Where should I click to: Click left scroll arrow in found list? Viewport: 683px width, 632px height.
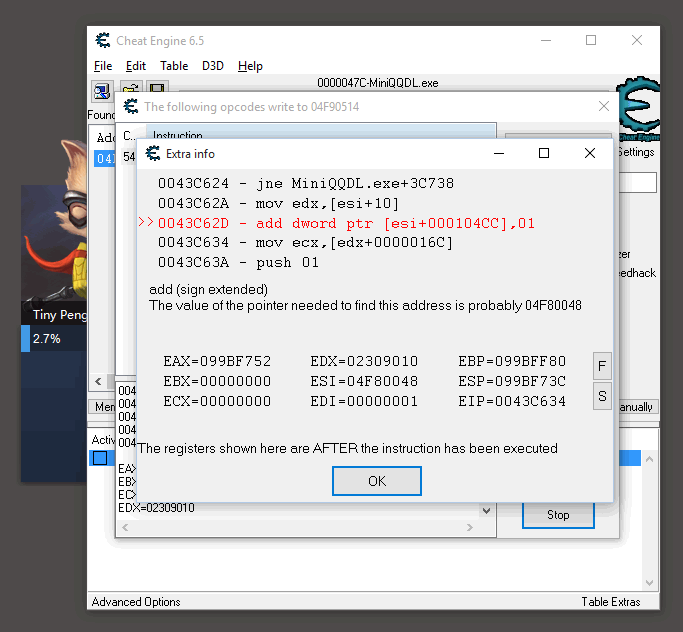click(x=98, y=382)
